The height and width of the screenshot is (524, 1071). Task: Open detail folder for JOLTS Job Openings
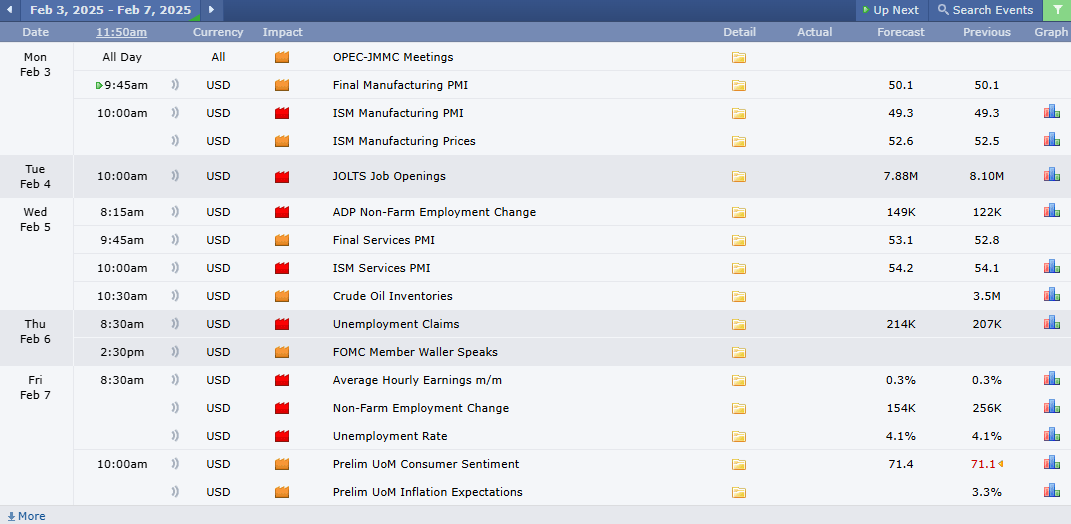coord(738,177)
